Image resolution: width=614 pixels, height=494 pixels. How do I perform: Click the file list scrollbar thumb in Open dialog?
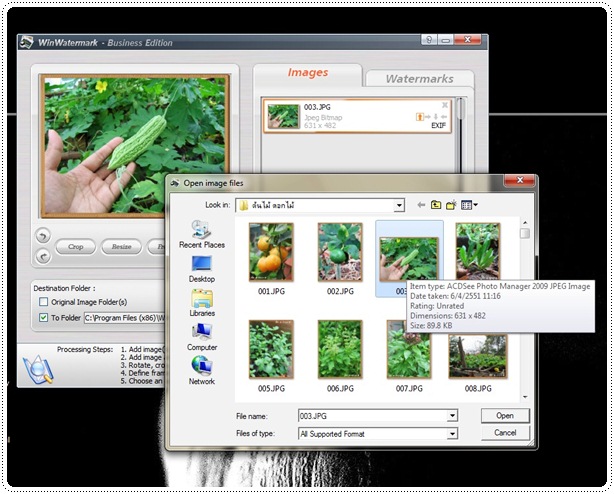click(x=525, y=233)
